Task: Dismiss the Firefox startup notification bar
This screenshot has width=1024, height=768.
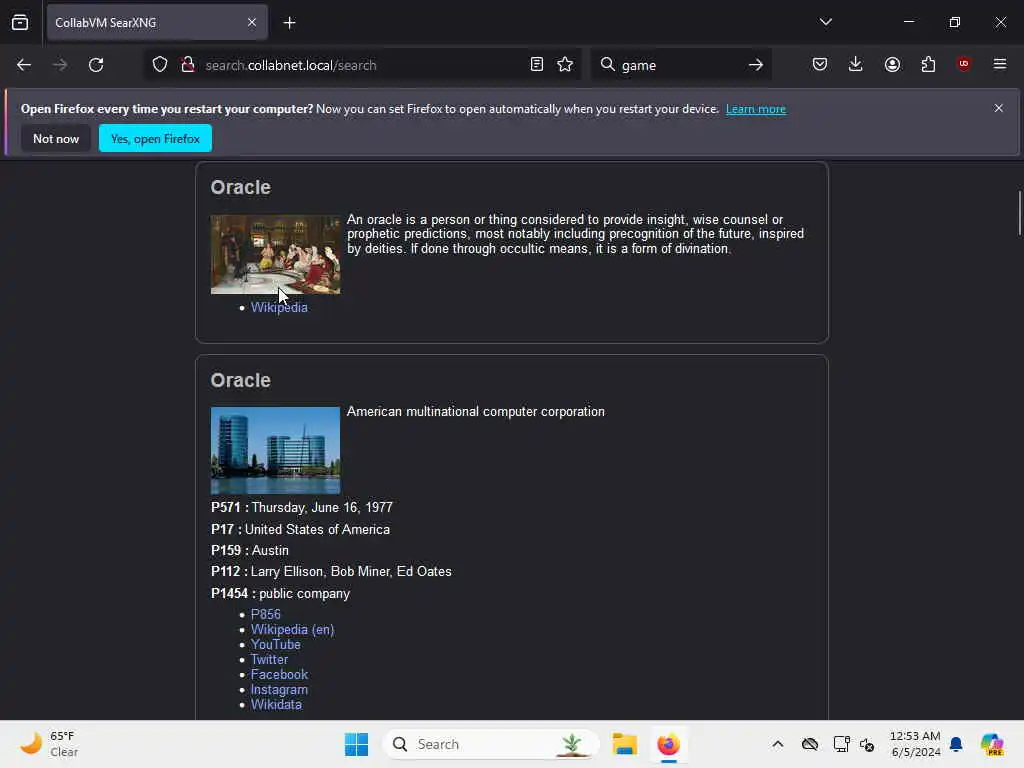Action: coord(999,108)
